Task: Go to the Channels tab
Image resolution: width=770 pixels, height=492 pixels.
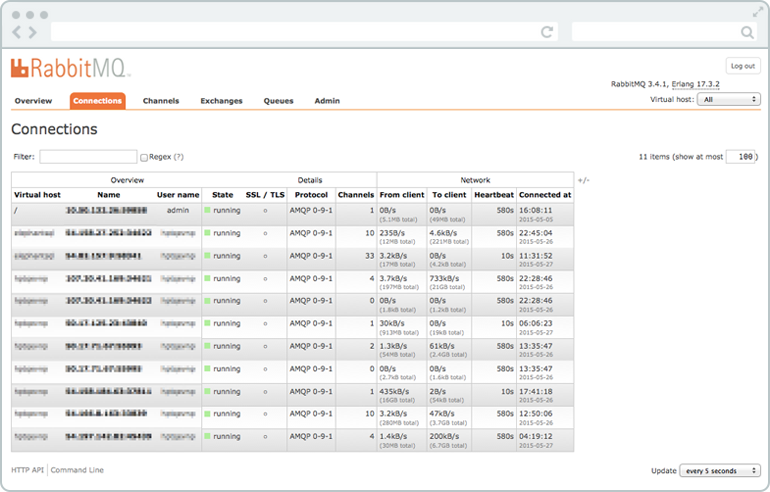Action: click(x=161, y=101)
